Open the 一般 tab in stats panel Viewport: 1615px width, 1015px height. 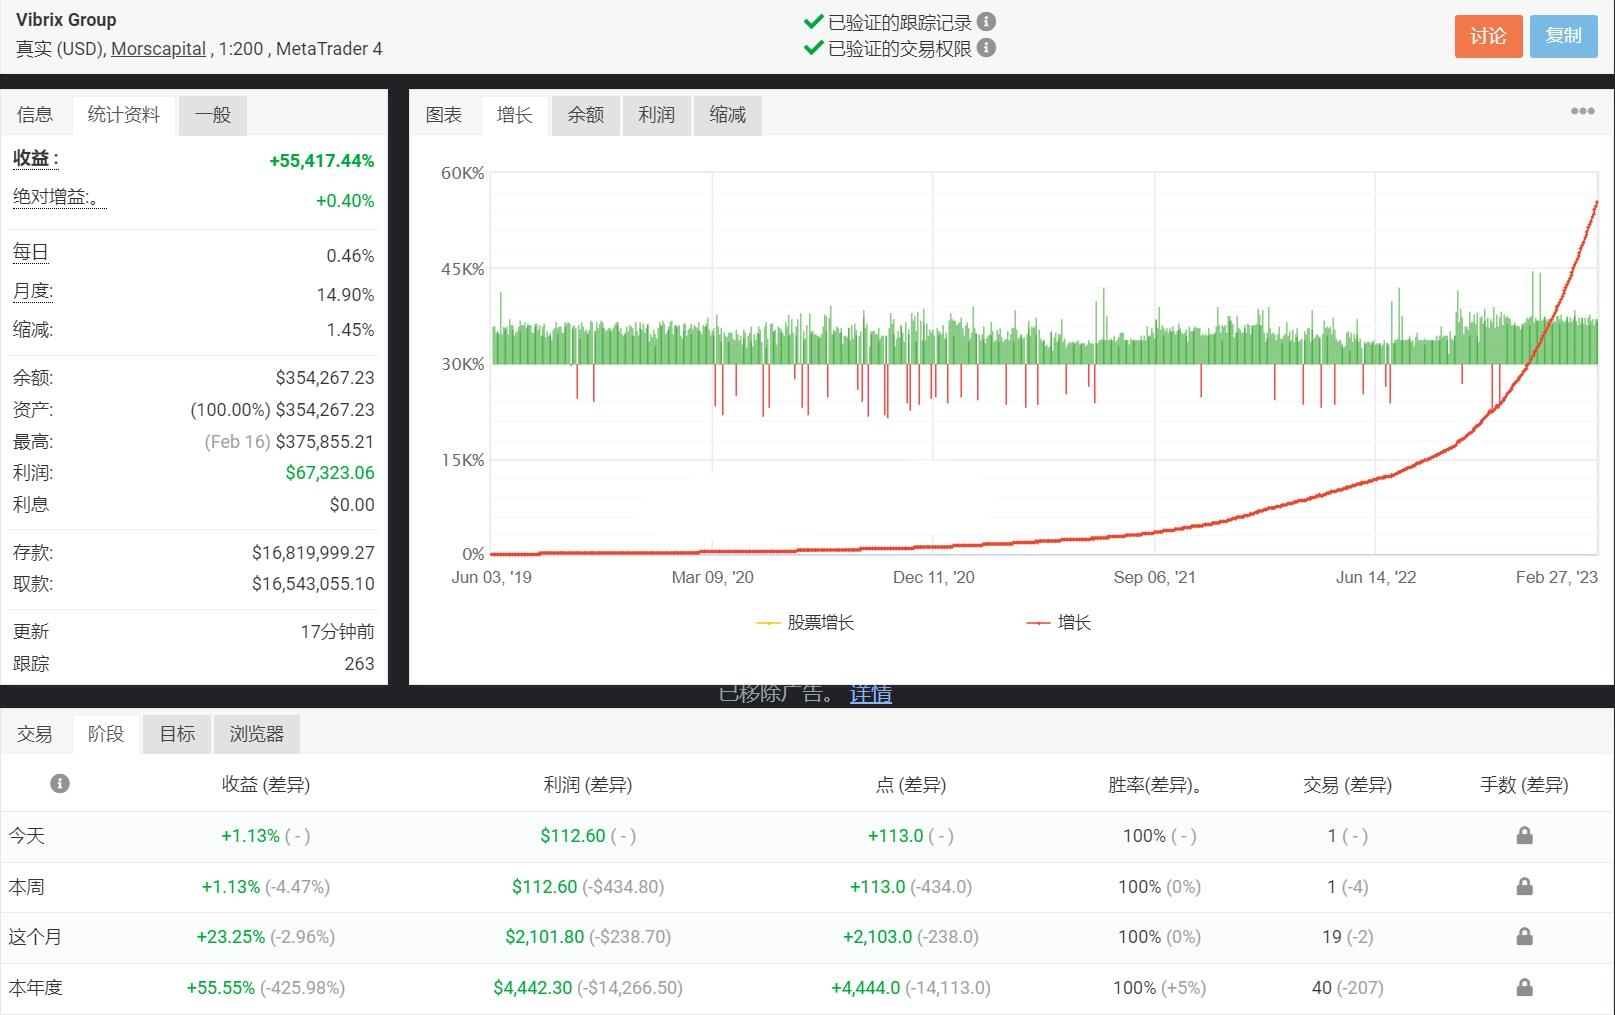[212, 115]
